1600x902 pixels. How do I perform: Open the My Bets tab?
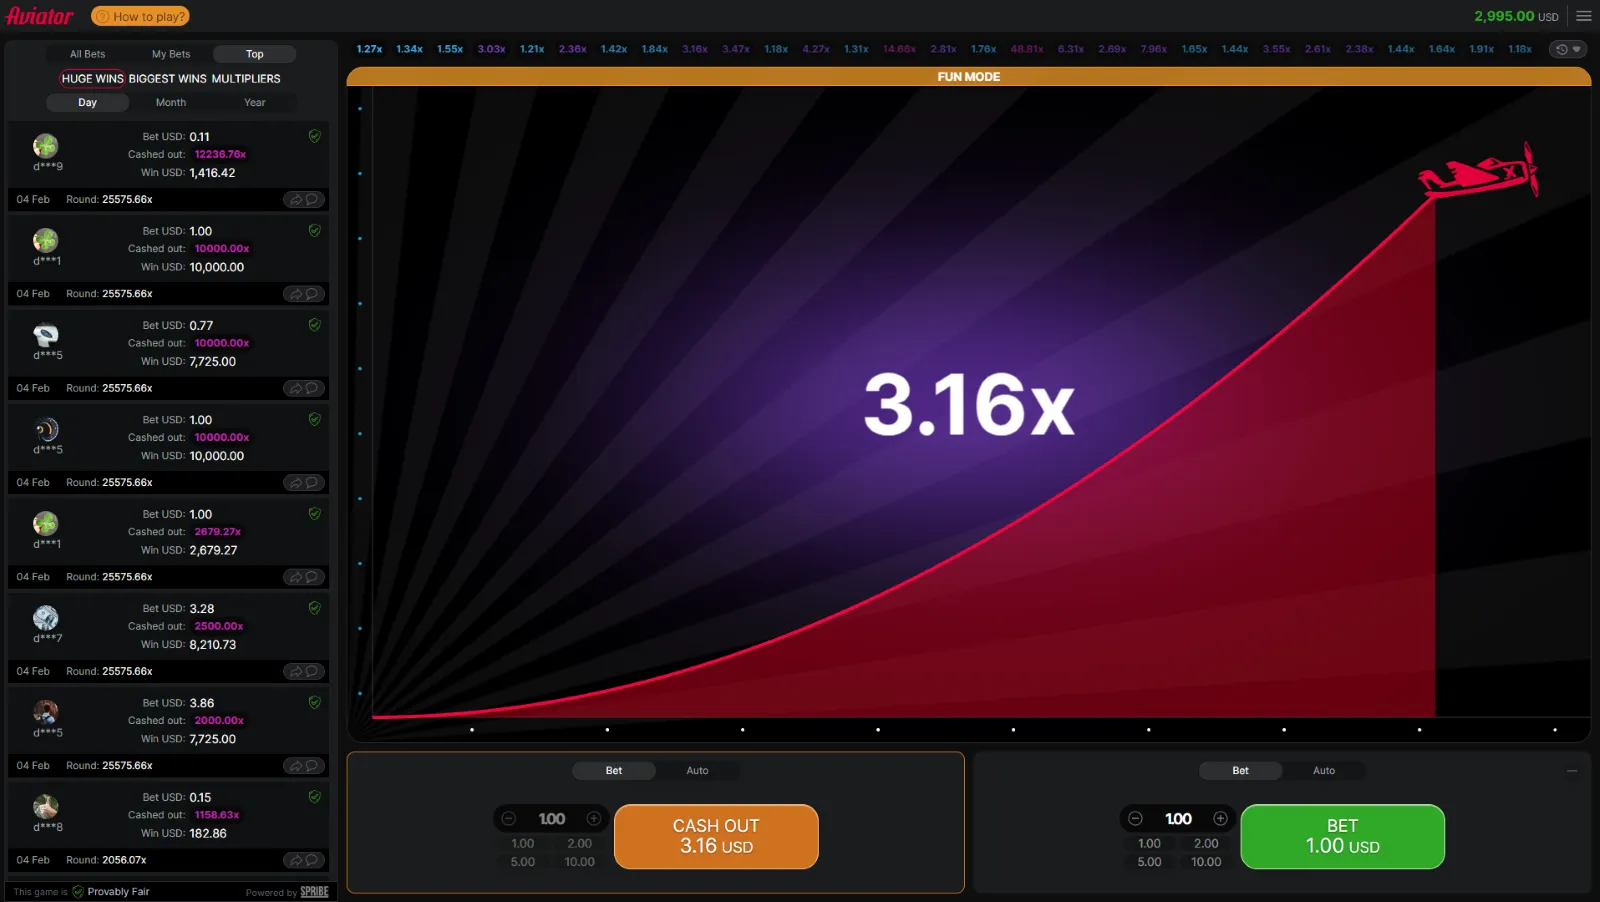point(171,54)
